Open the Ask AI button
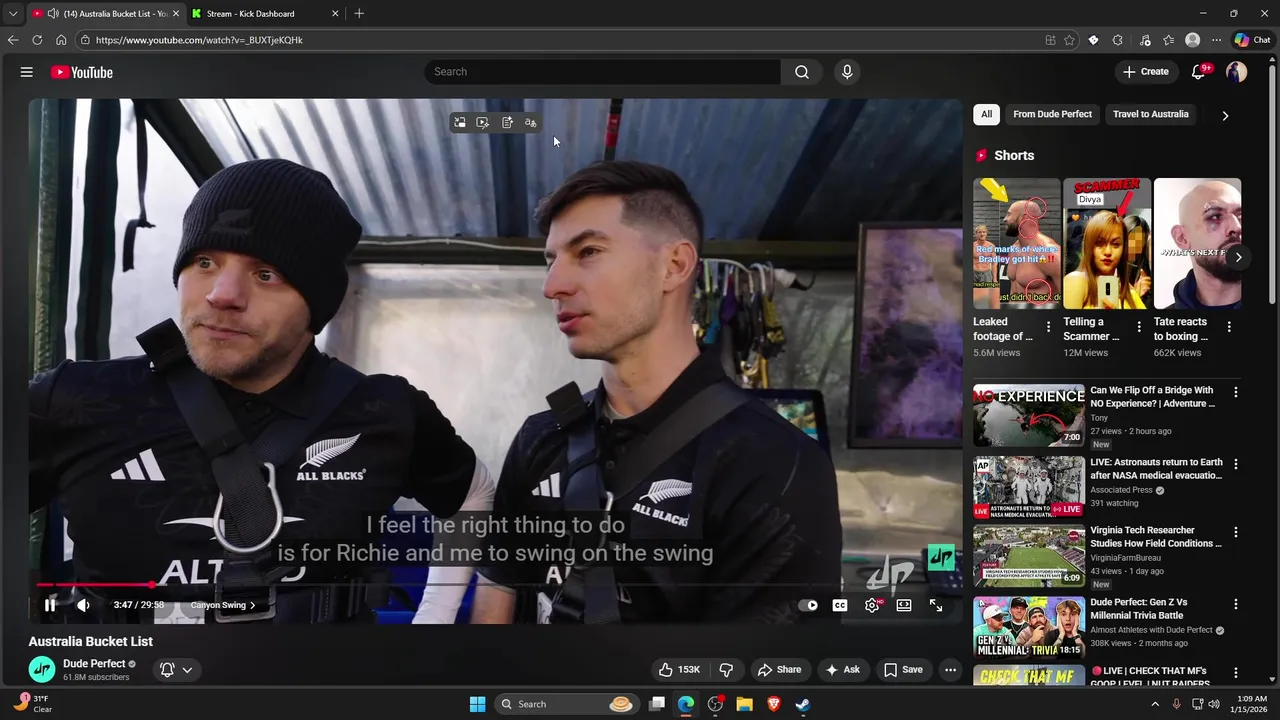1280x720 pixels. pyautogui.click(x=842, y=670)
